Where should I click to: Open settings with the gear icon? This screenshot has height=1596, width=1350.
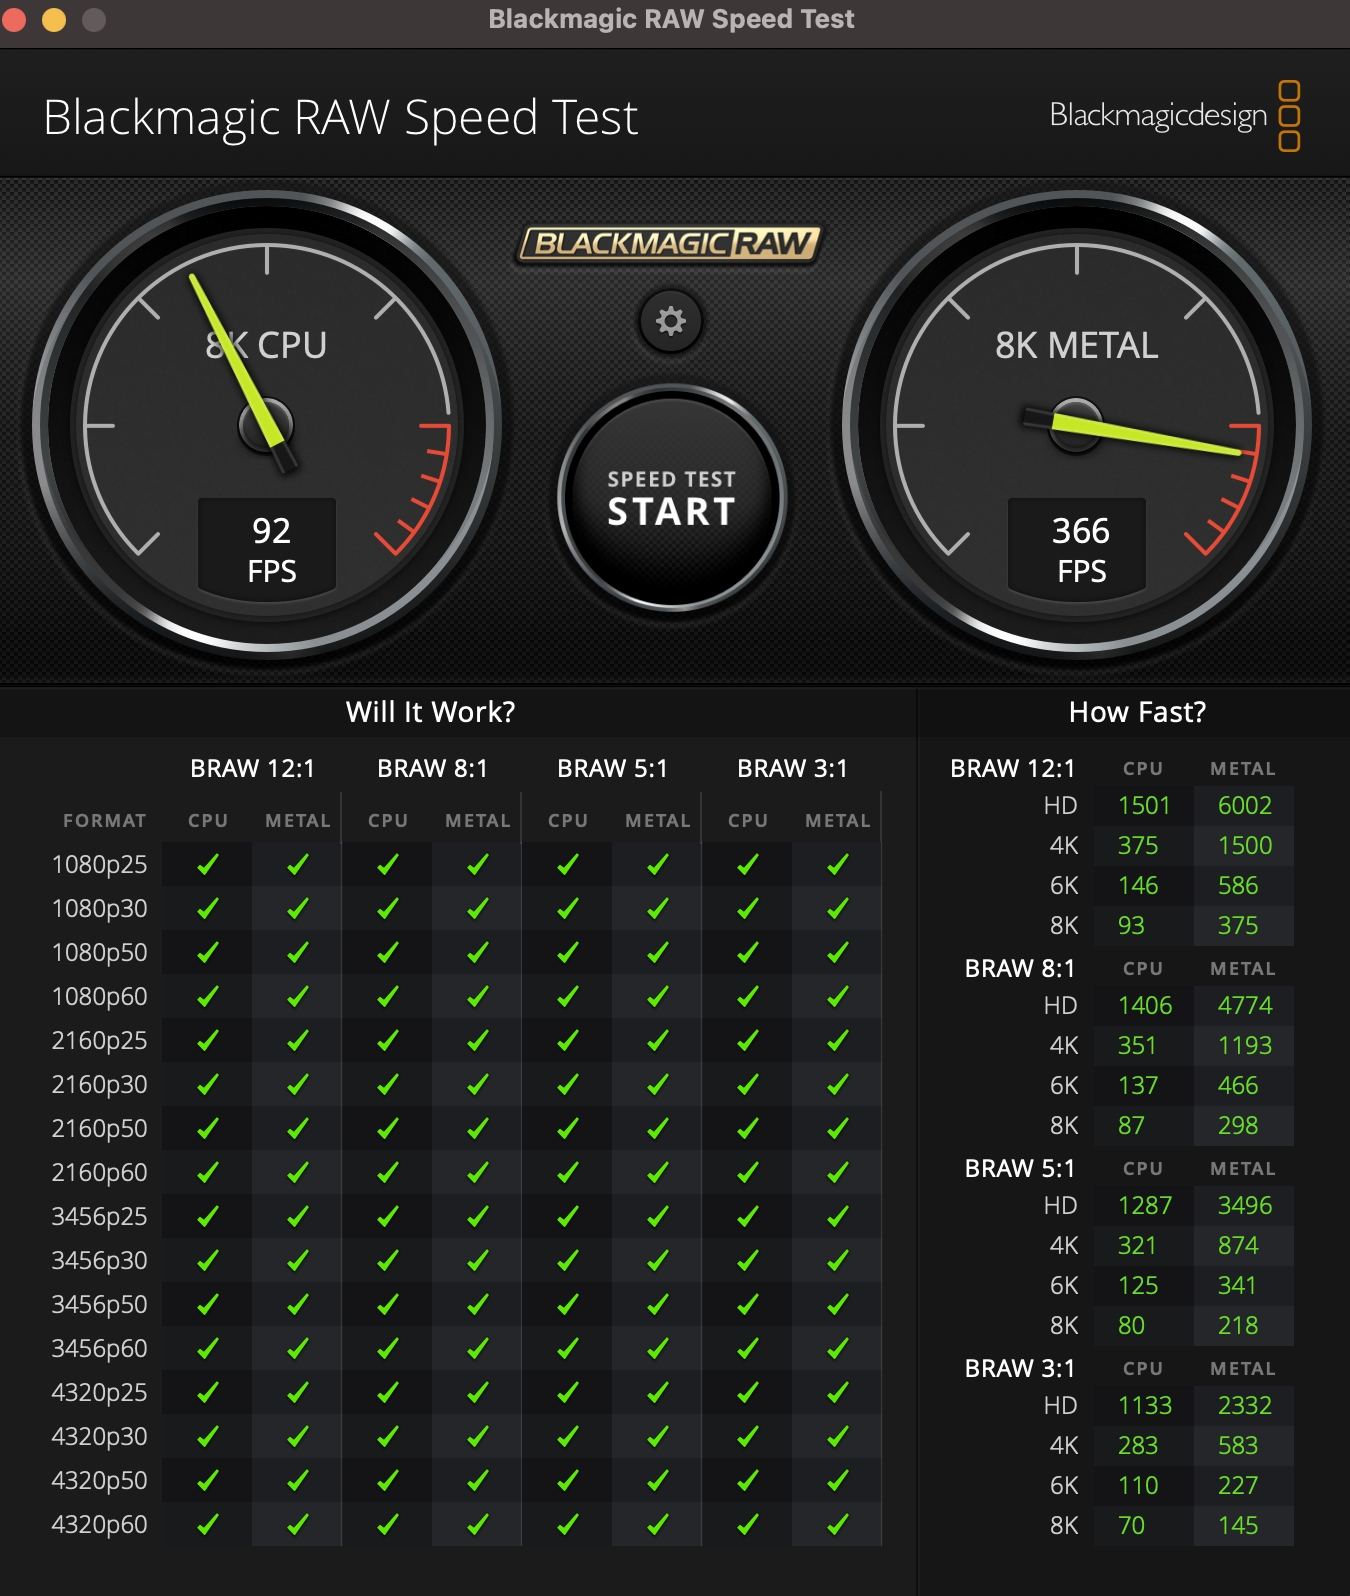point(671,321)
